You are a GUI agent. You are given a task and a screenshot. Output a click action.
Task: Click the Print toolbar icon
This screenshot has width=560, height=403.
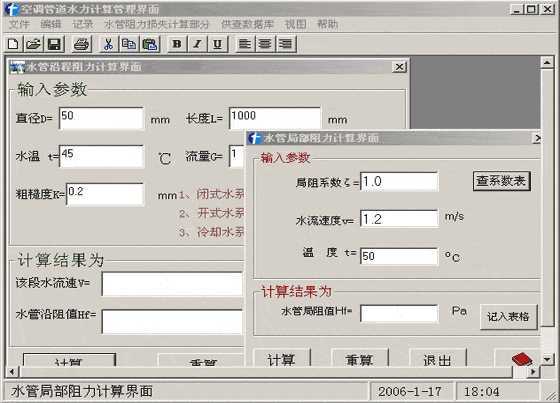(81, 44)
